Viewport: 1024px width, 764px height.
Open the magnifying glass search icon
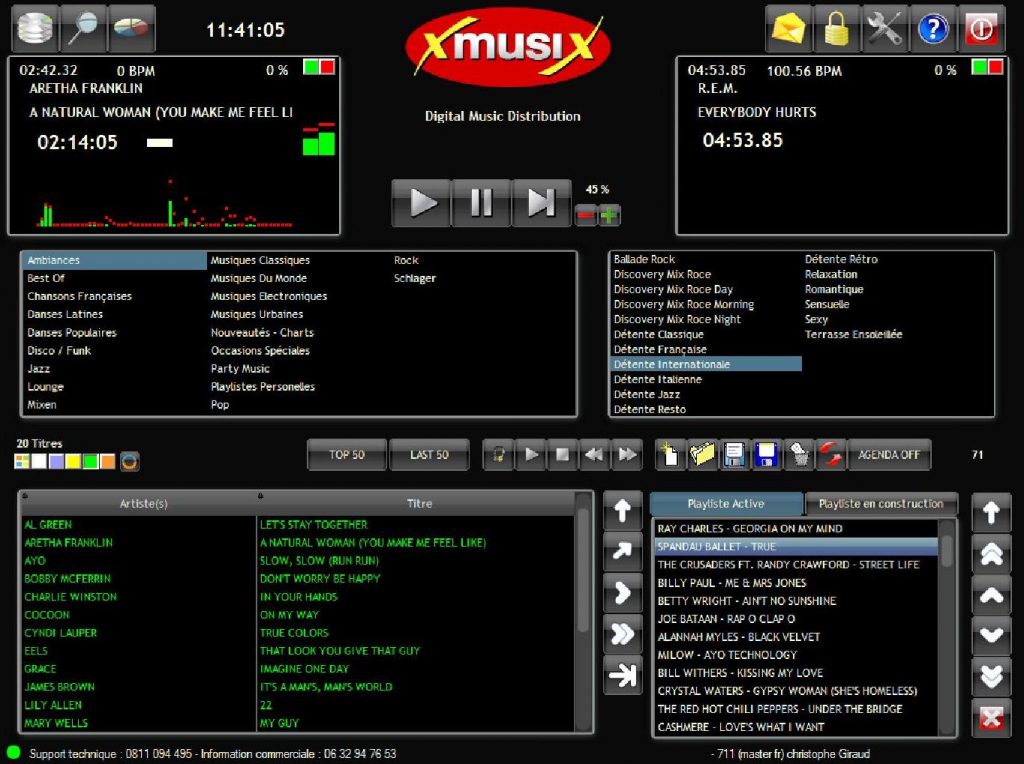point(84,28)
